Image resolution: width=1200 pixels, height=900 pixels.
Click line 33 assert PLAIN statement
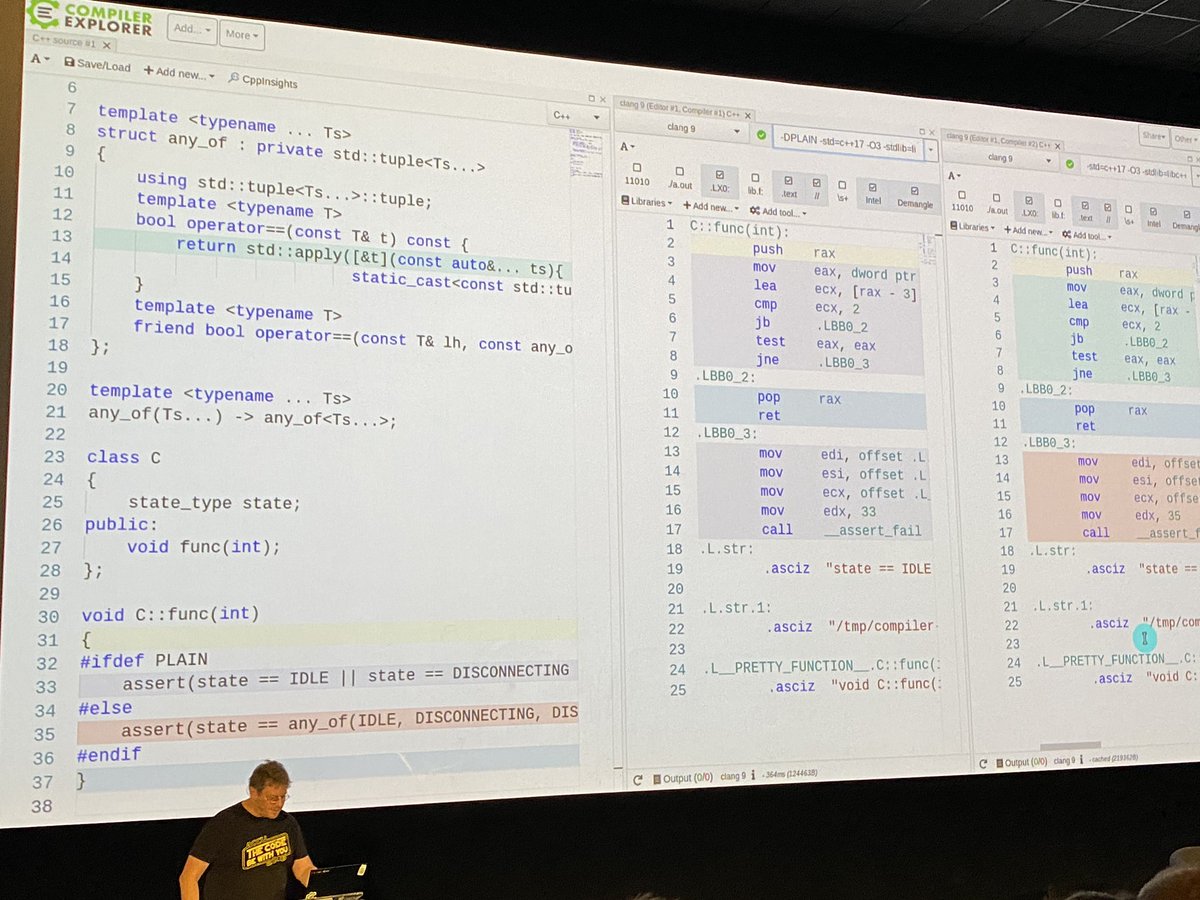pos(346,680)
